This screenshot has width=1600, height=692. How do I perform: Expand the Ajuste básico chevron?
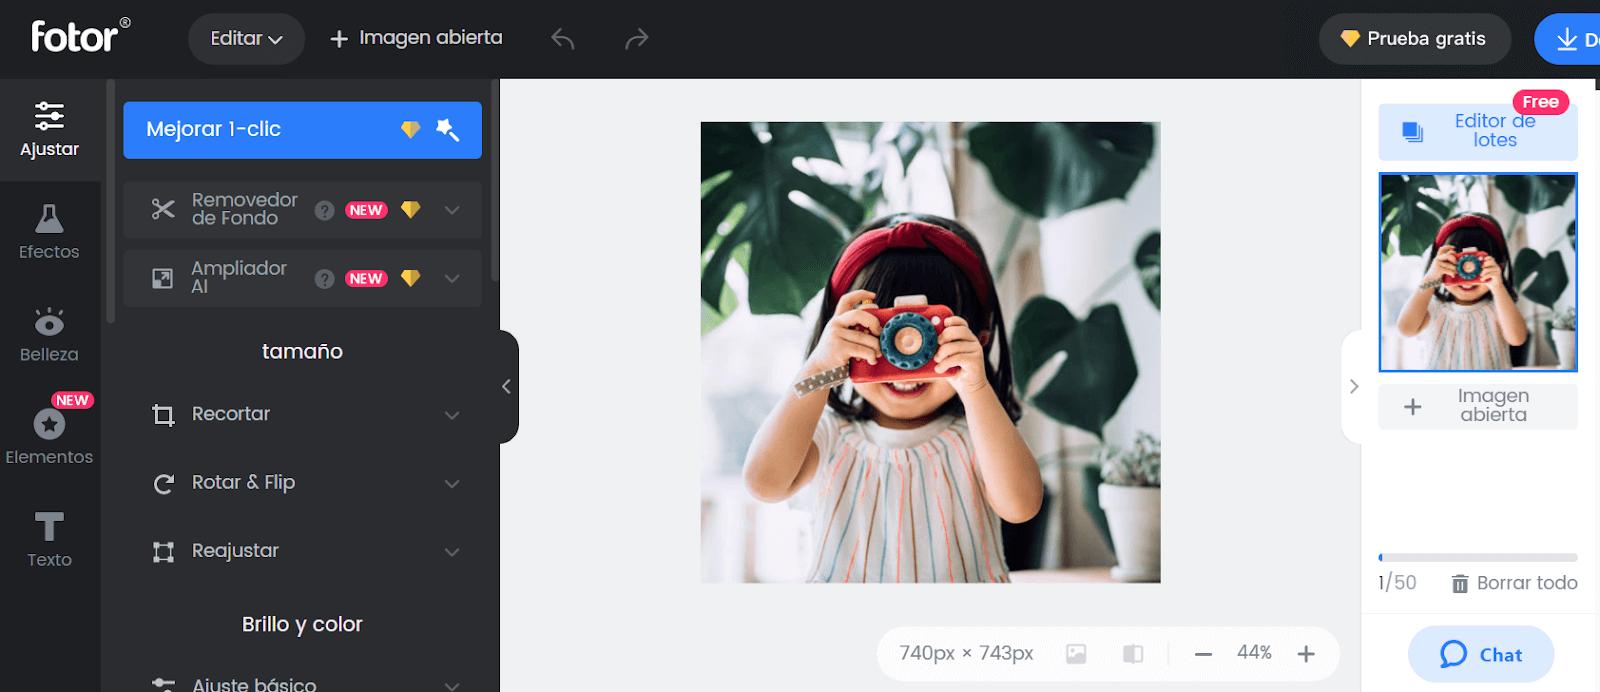[452, 685]
